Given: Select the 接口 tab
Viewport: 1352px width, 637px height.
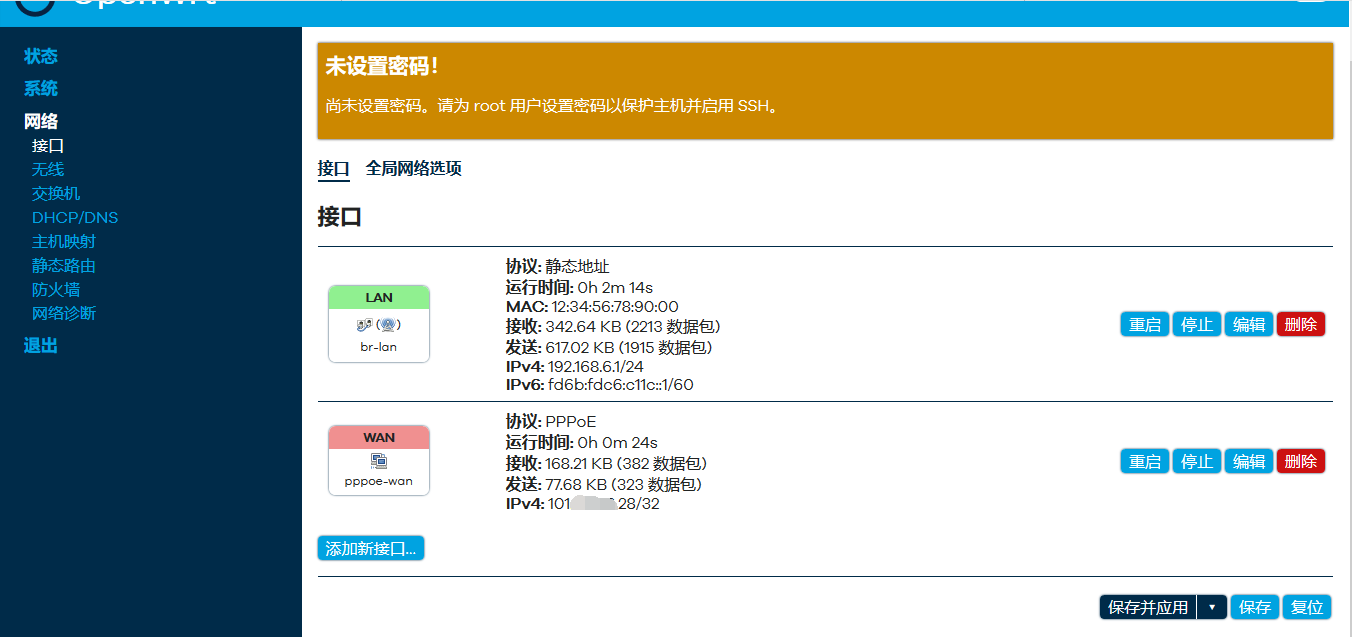Looking at the screenshot, I should click(x=333, y=168).
